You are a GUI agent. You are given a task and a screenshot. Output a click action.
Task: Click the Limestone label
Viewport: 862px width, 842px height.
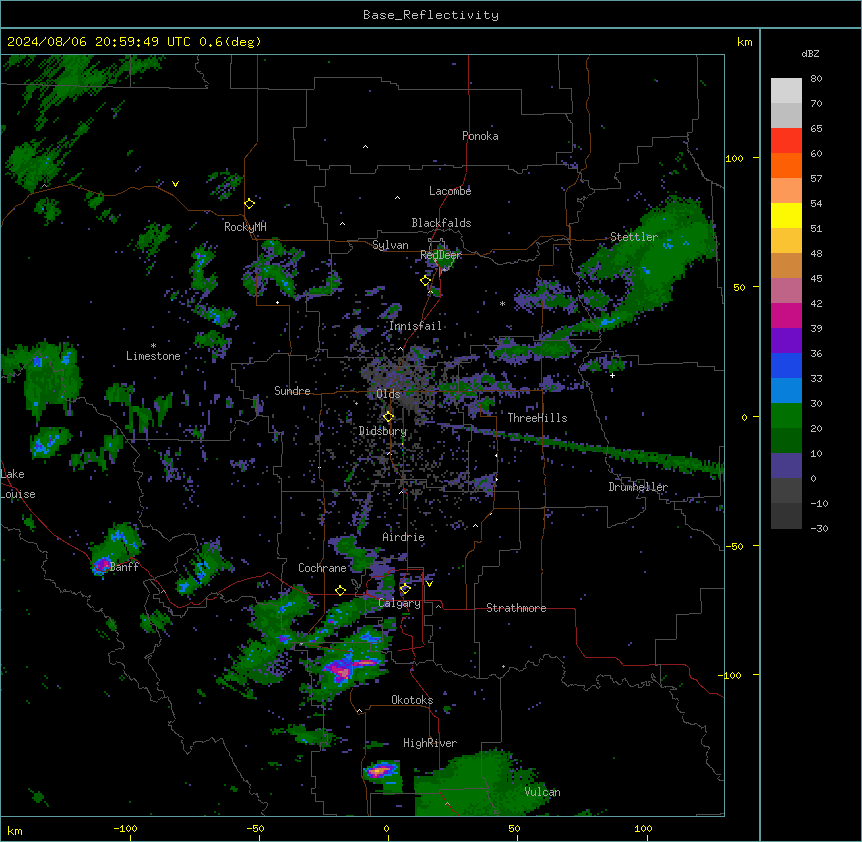[x=153, y=356]
